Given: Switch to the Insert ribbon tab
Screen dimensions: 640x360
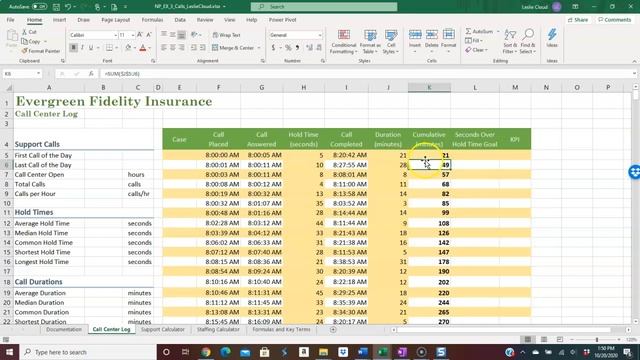Looking at the screenshot, I should click(59, 20).
